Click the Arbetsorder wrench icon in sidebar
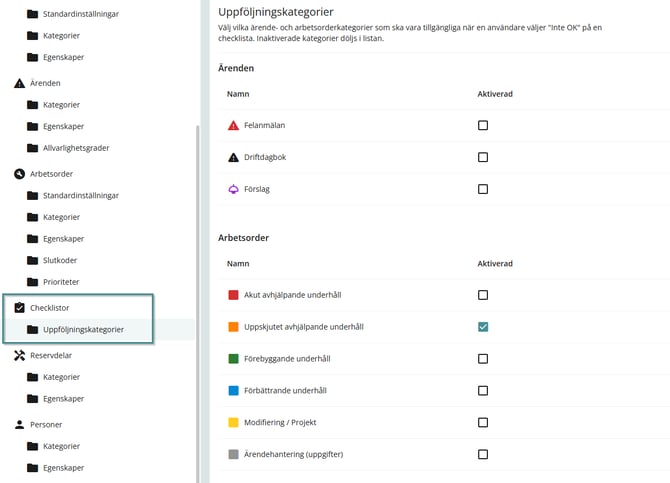 point(19,174)
